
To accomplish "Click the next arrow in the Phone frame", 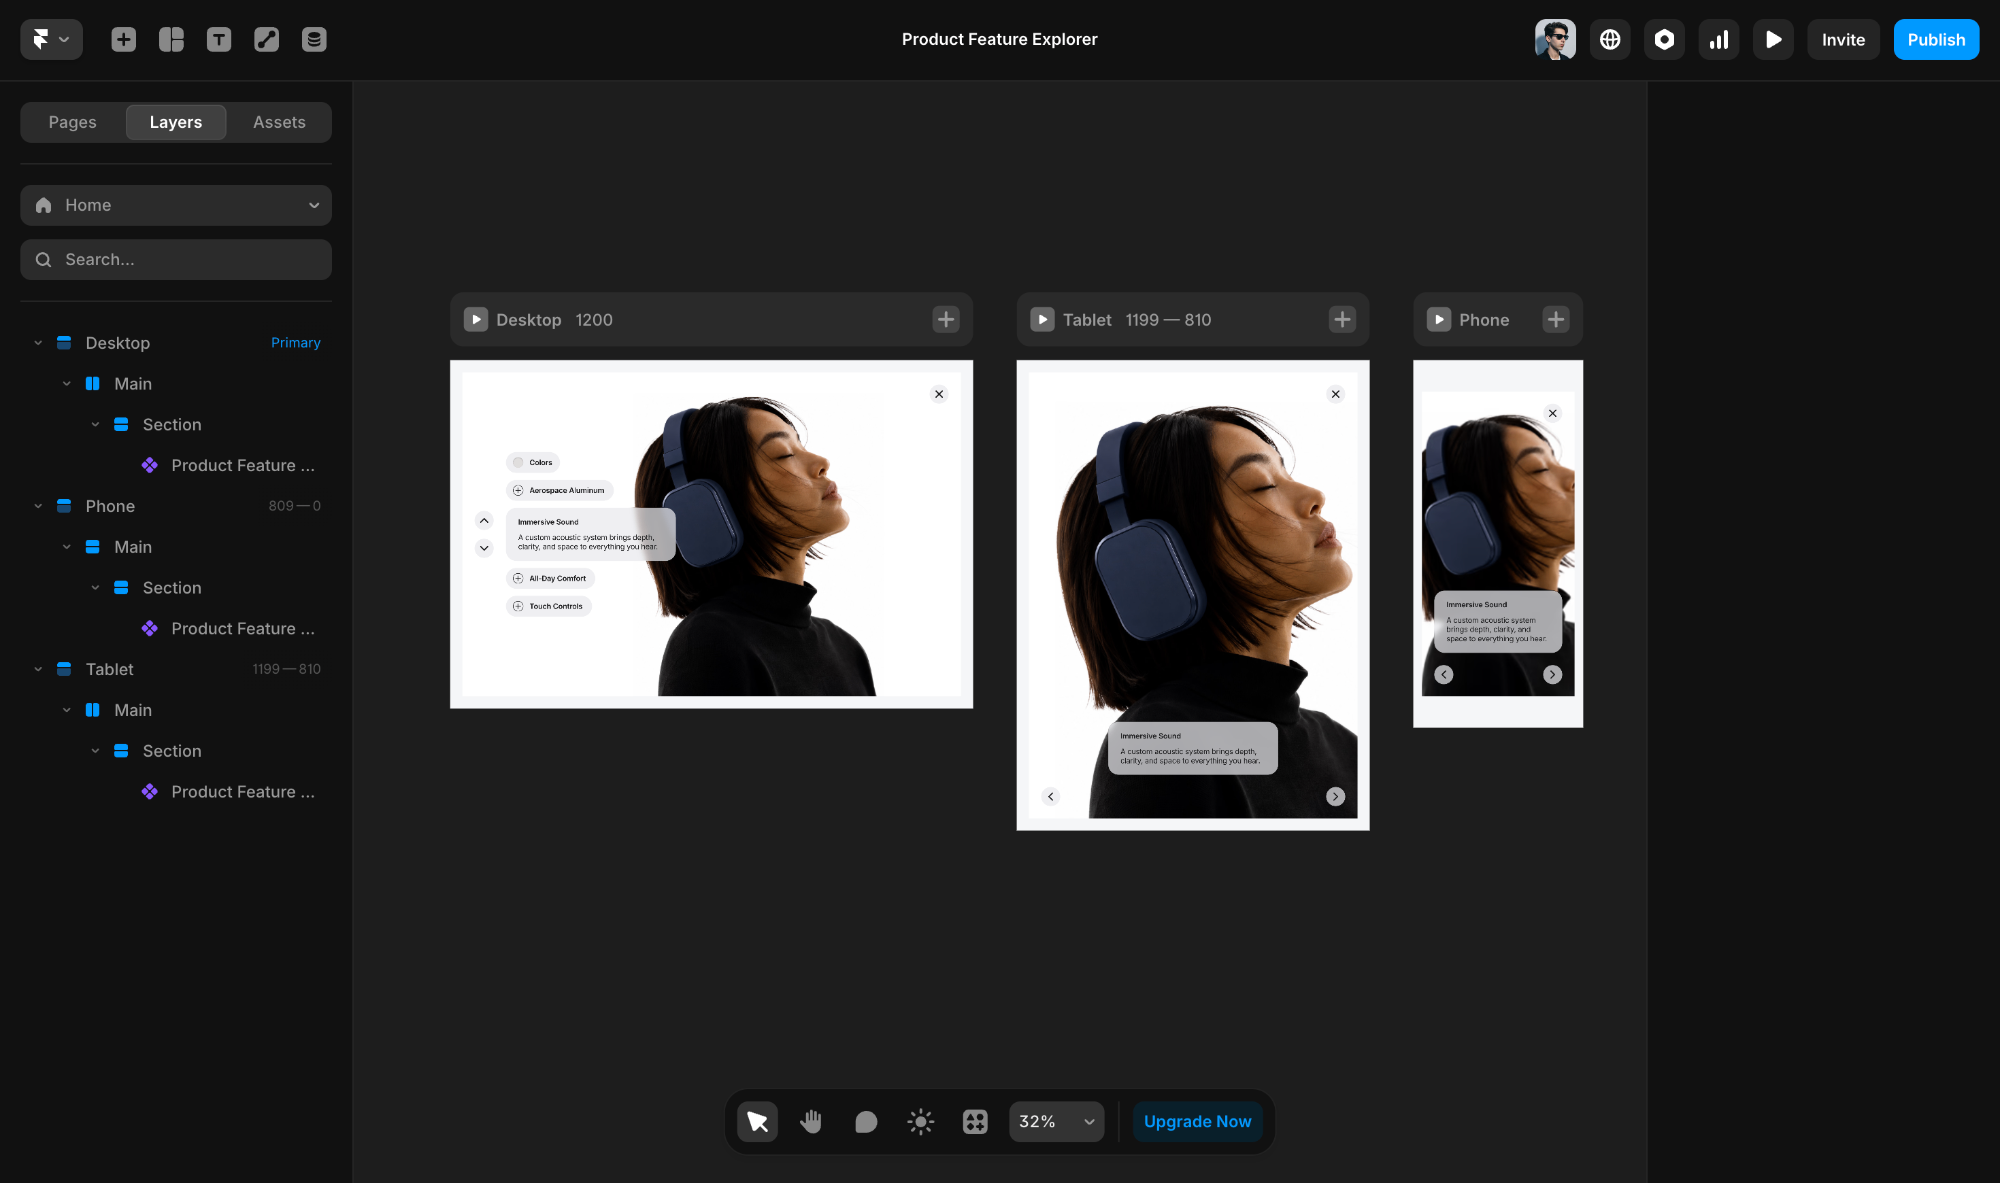I will (1552, 674).
